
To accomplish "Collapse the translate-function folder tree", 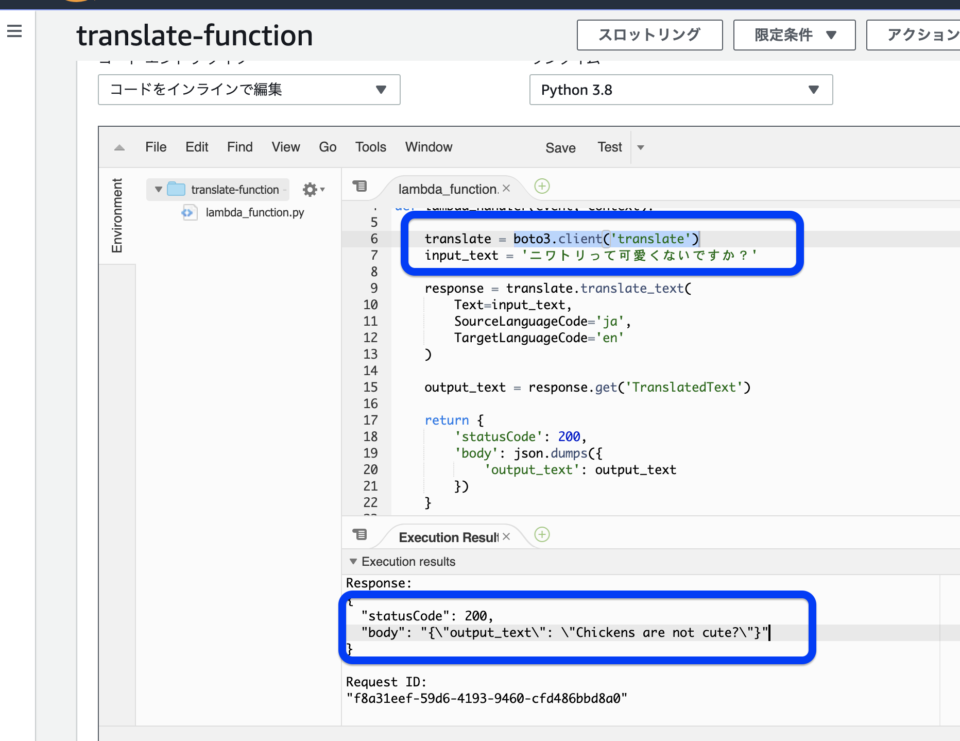I will pyautogui.click(x=159, y=189).
